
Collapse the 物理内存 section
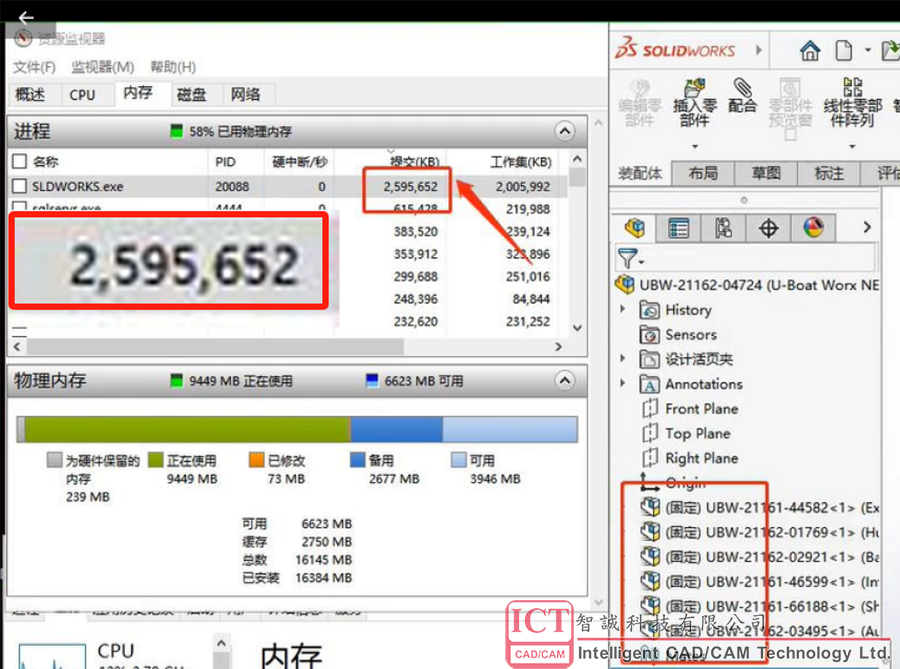(565, 380)
